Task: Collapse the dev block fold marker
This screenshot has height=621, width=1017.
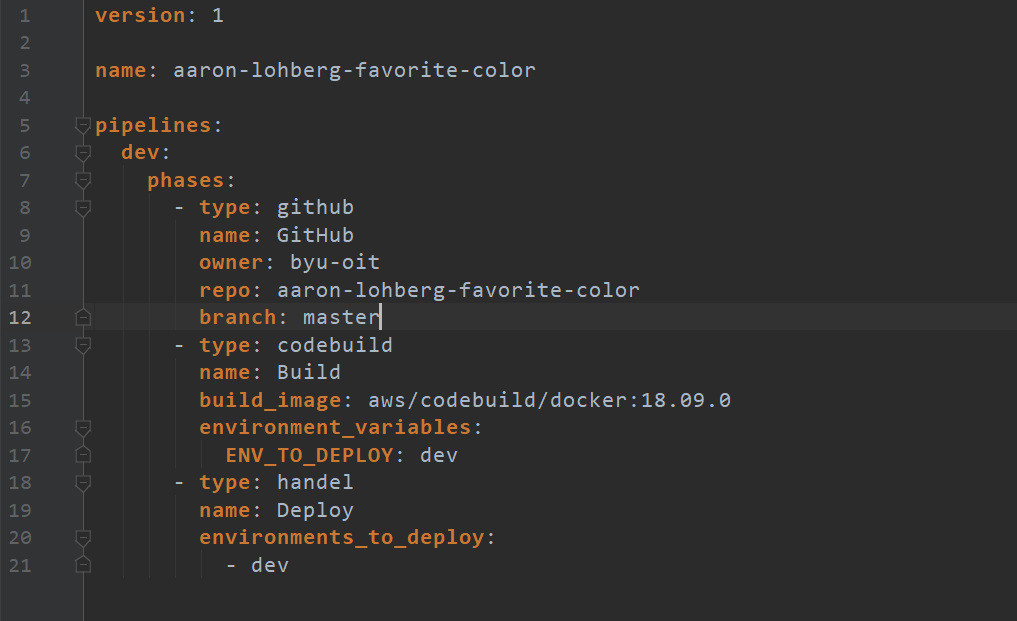Action: pyautogui.click(x=82, y=152)
